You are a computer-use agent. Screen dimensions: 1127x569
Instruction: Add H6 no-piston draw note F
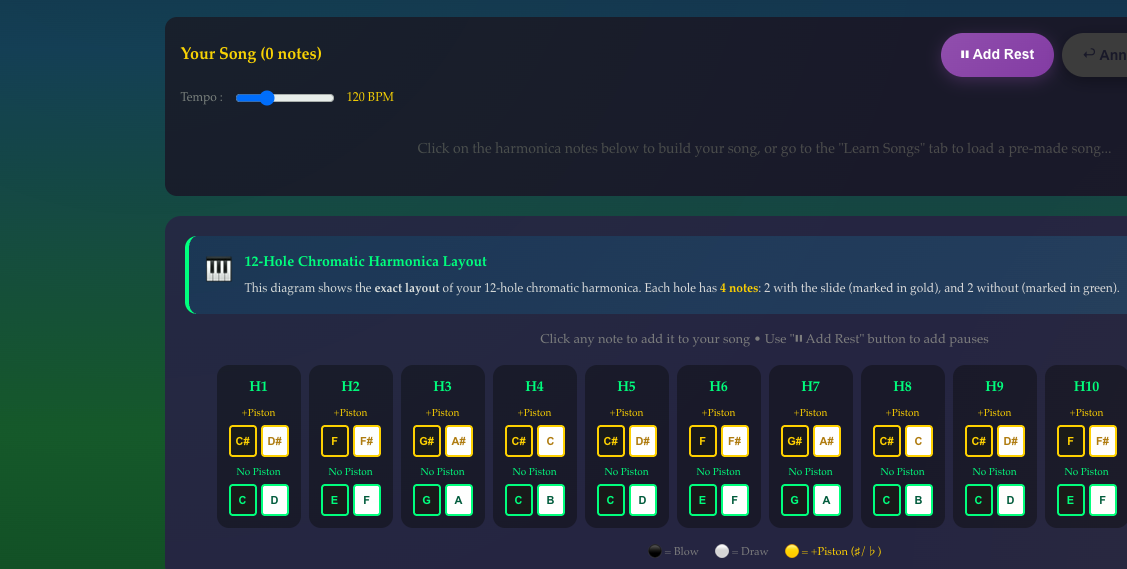735,500
